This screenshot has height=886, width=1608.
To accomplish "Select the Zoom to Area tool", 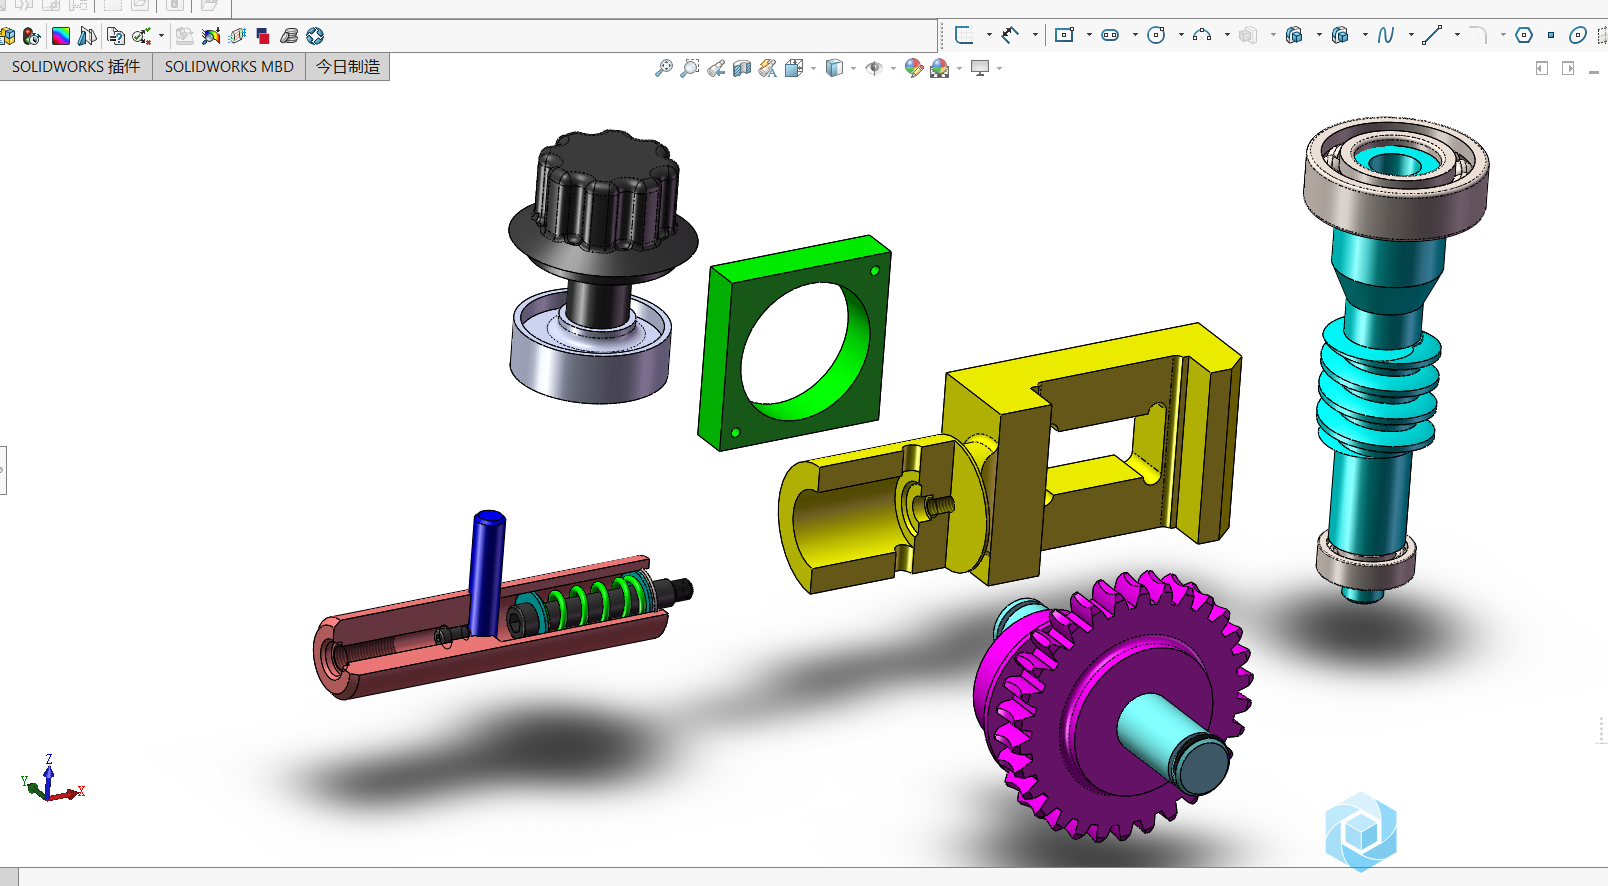I will pos(689,68).
